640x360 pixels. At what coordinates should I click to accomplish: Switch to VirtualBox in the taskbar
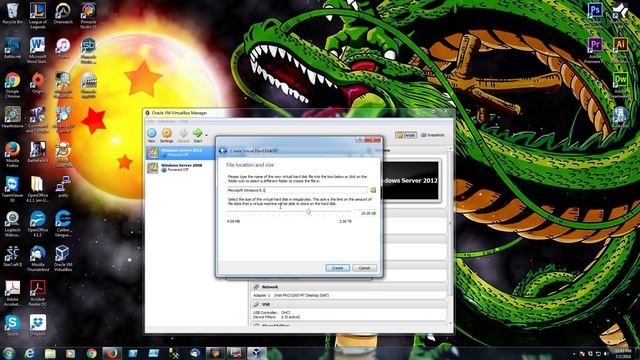[x=256, y=353]
